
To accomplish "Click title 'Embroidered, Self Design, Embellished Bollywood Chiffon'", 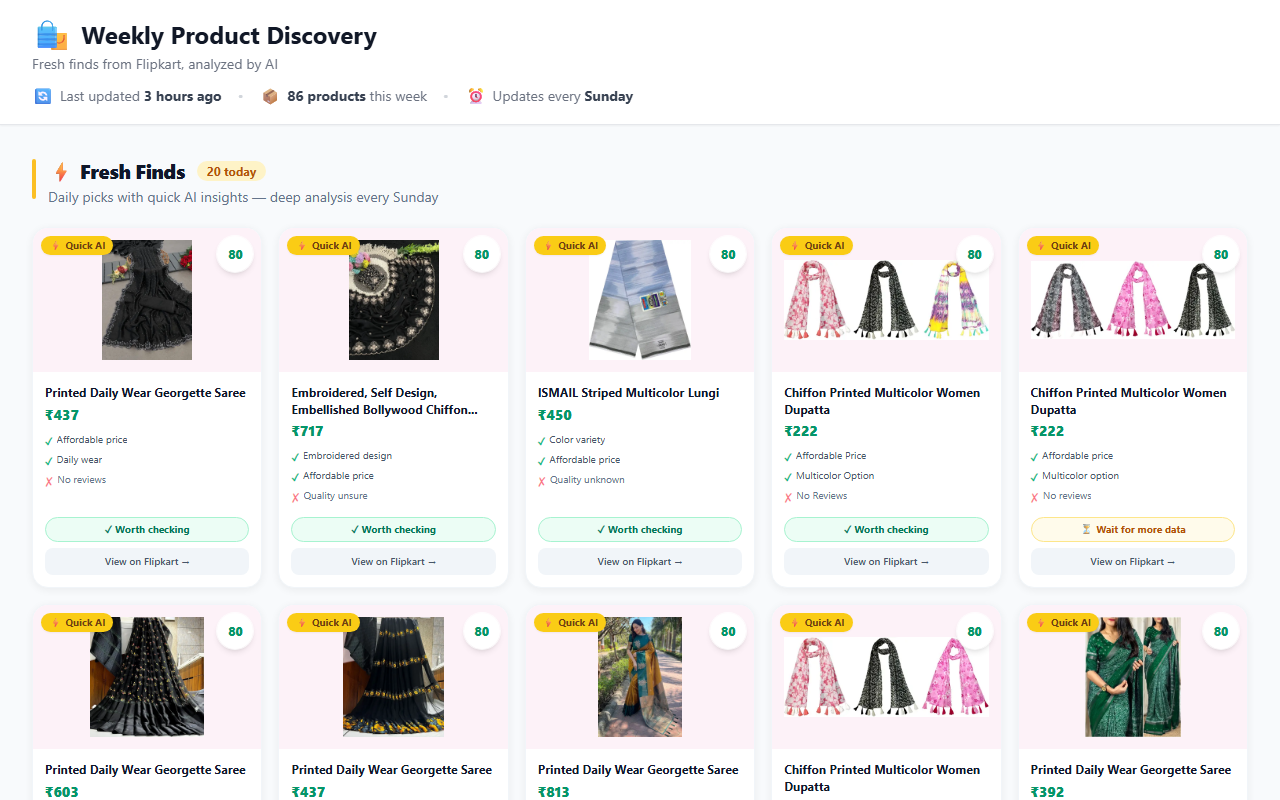I will click(385, 401).
